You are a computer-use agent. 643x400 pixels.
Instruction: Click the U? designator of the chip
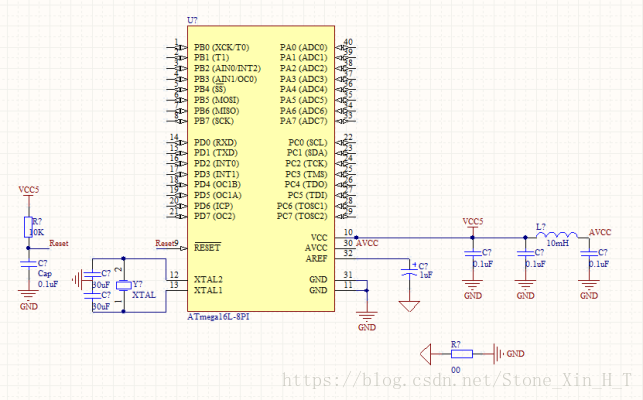pos(192,20)
